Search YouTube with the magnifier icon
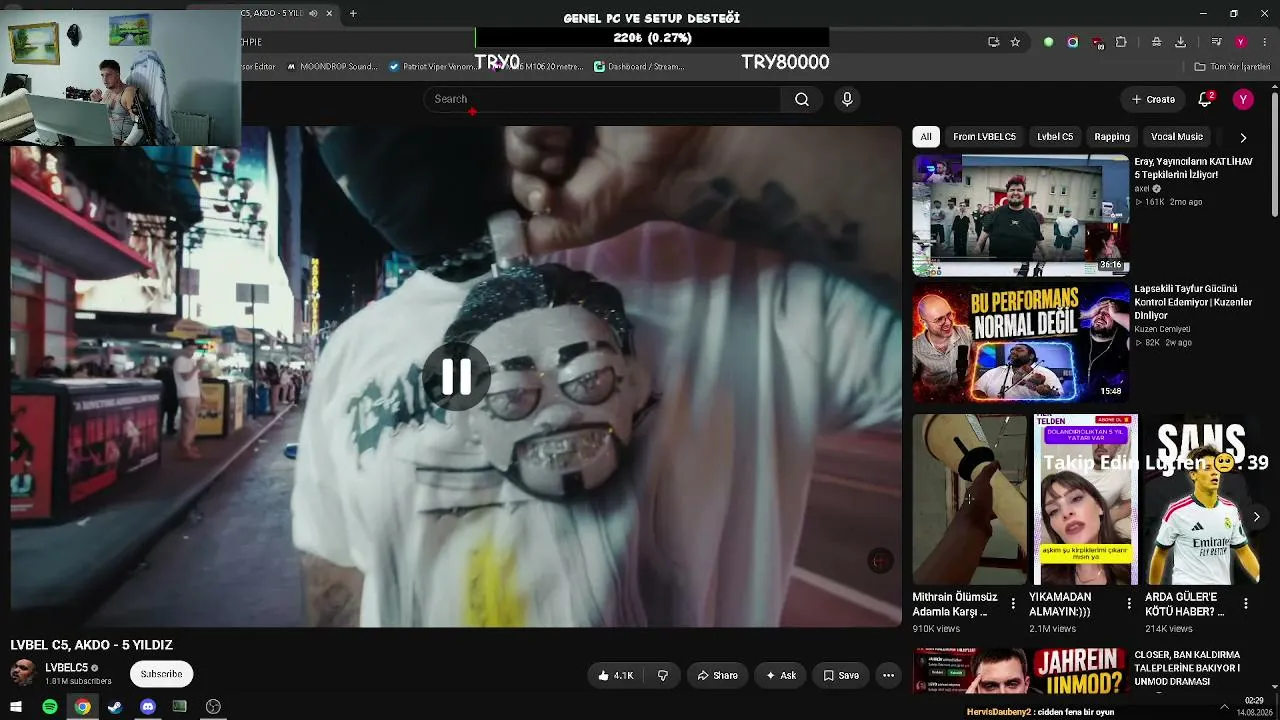 pos(802,99)
